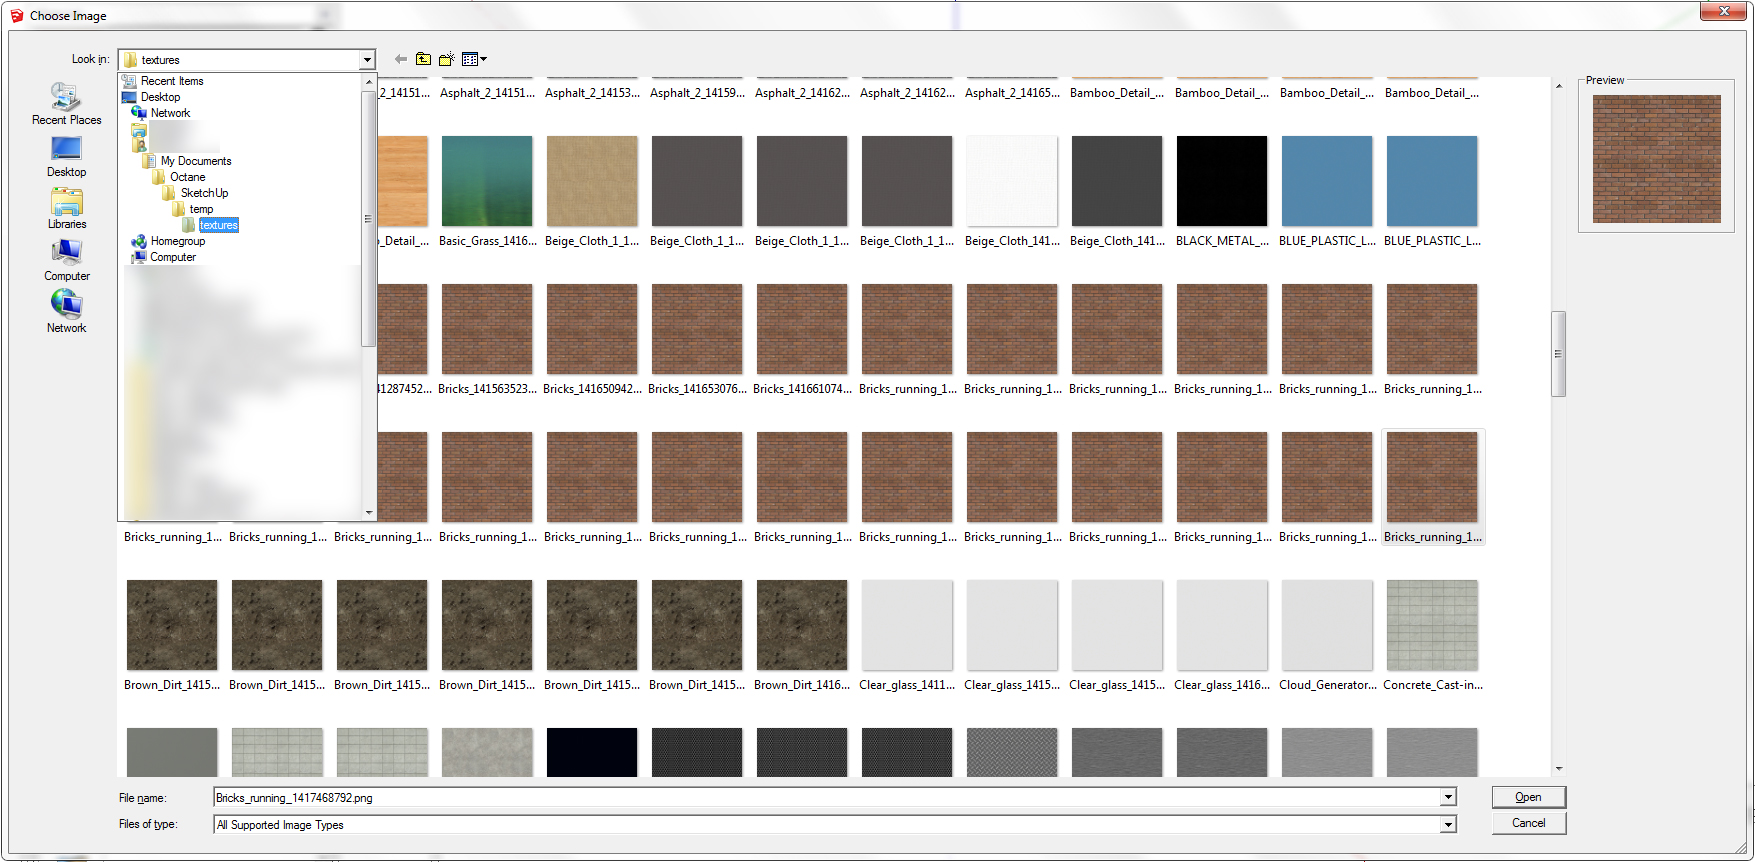Select the BLACK_METAL texture thumbnail
This screenshot has width=1755, height=862.
1222,181
